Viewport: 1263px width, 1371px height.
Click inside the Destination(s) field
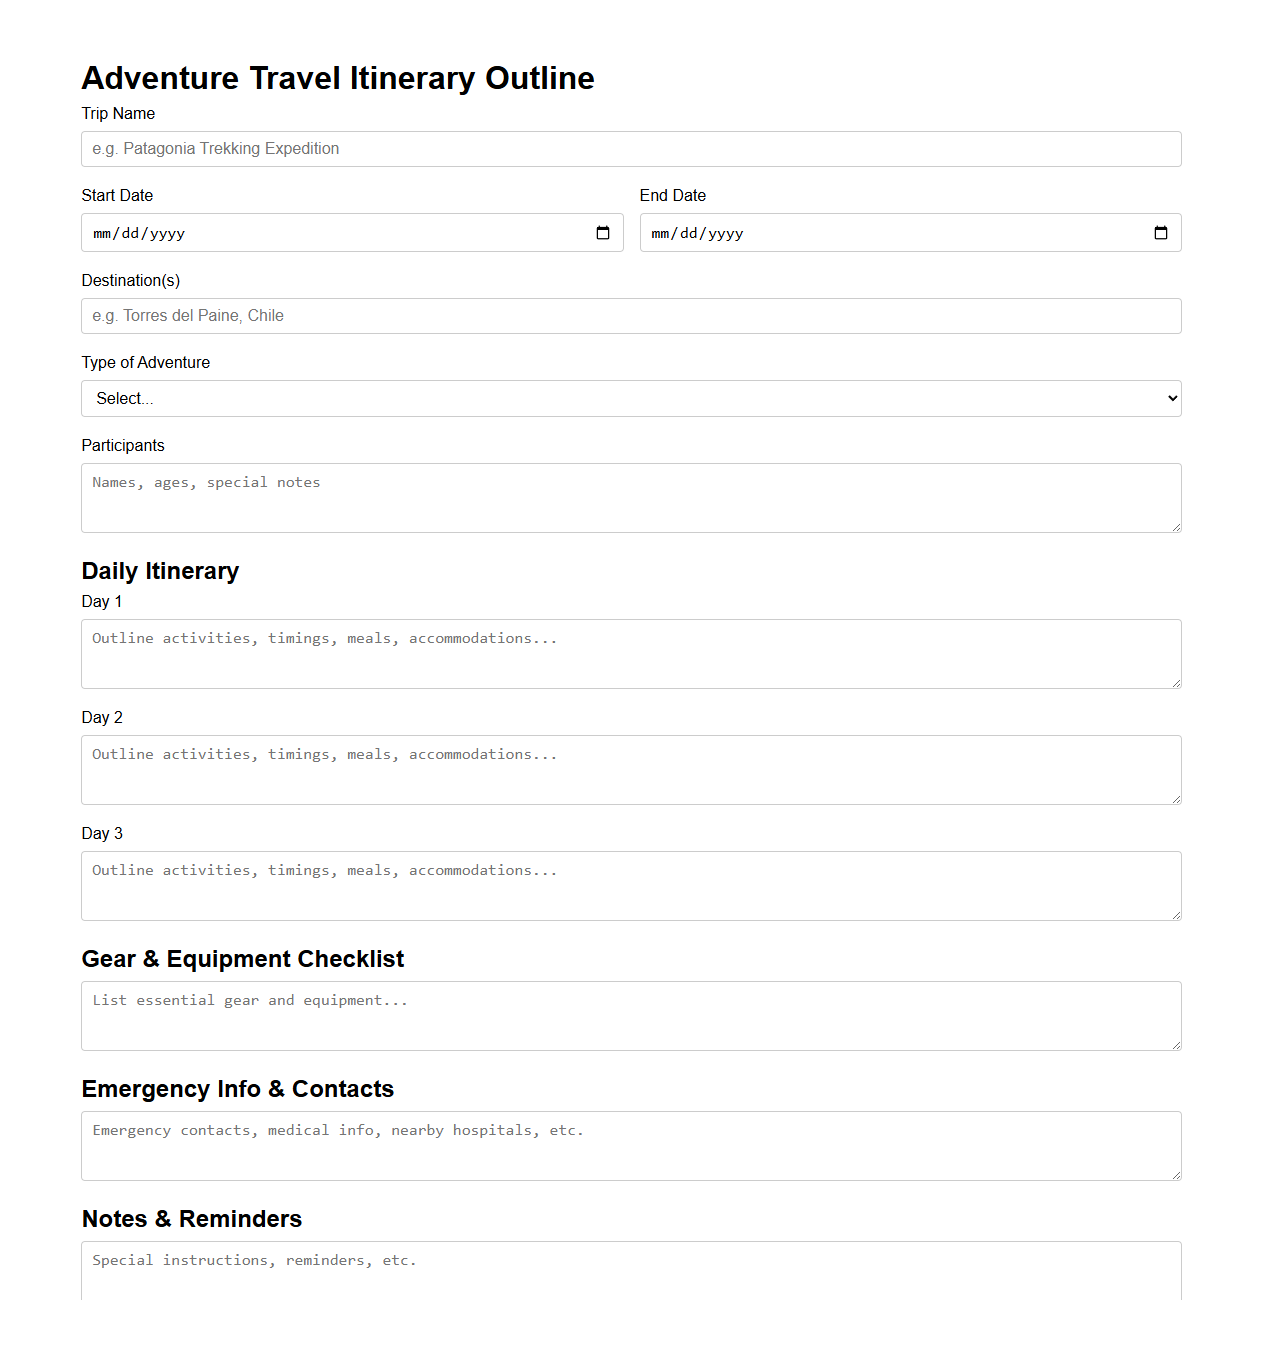631,315
